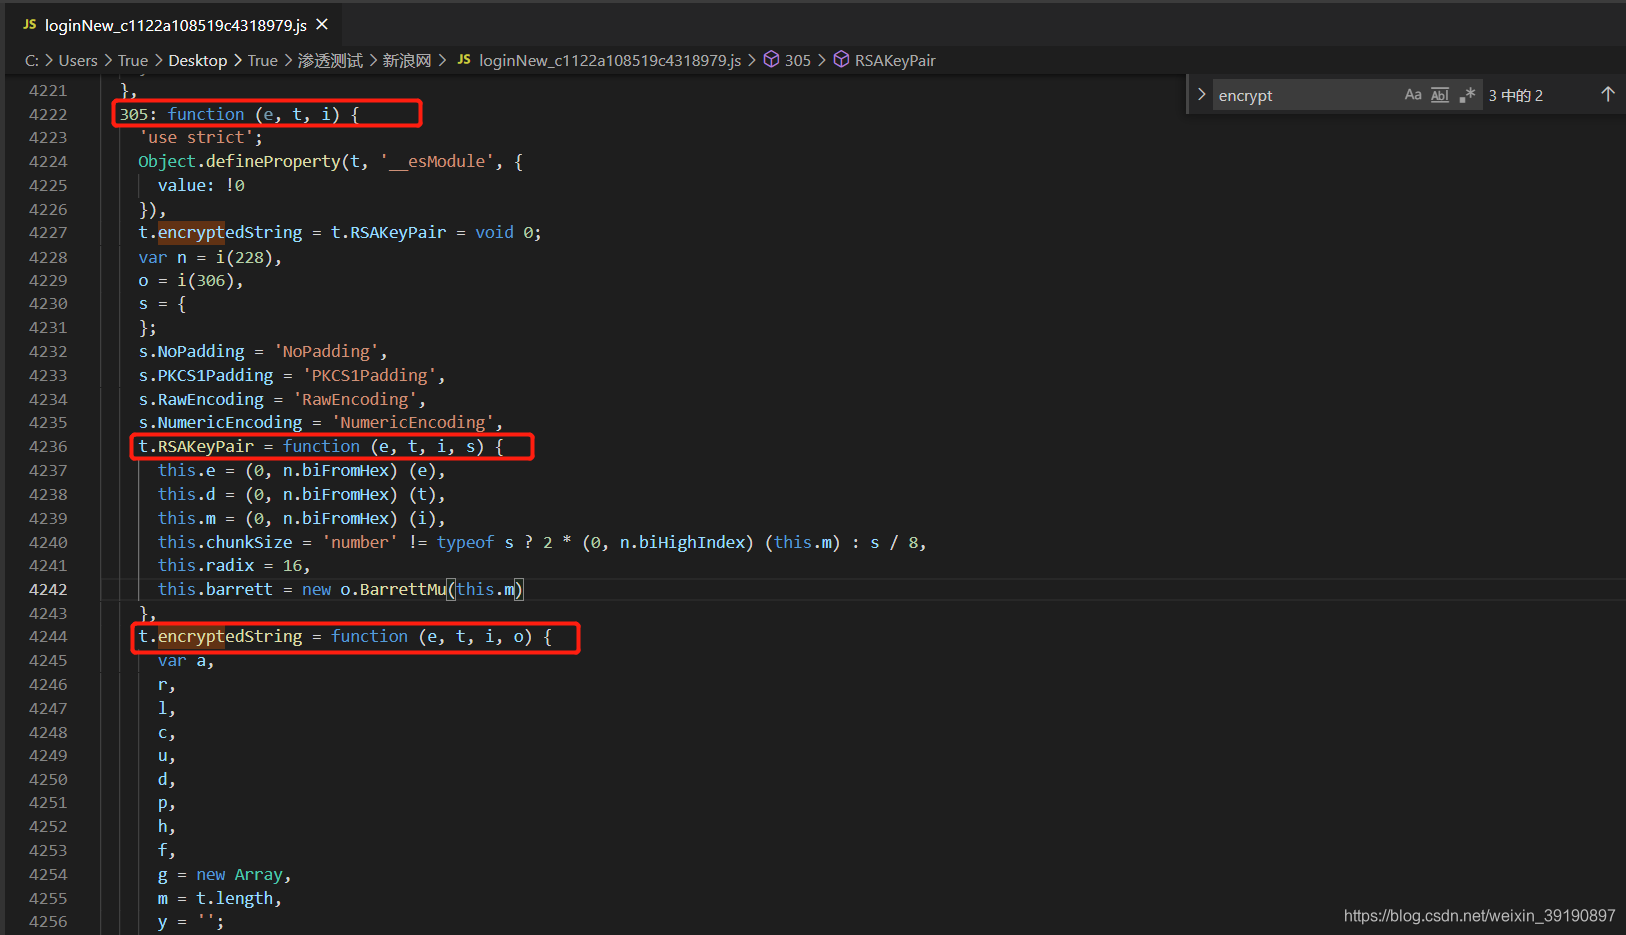Open the Desktop breadcrumb folder
Screen dimensions: 1626x935
(x=198, y=61)
